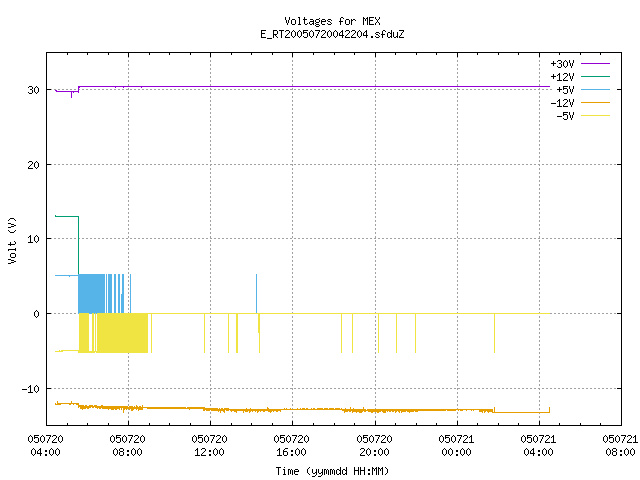Image resolution: width=640 pixels, height=480 pixels.
Task: Click the x-axis label 050721 04:00
Action: click(x=538, y=445)
